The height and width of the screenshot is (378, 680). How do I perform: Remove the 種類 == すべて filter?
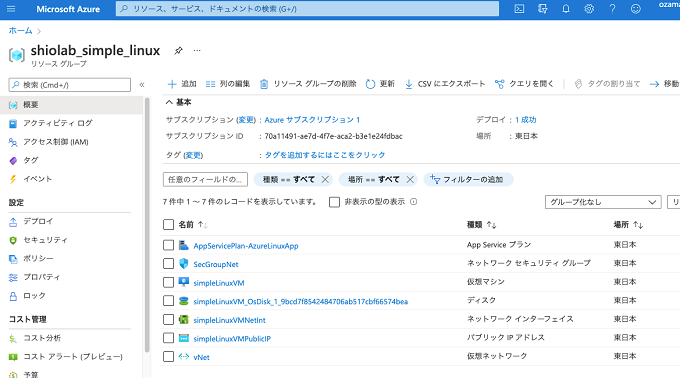click(325, 179)
